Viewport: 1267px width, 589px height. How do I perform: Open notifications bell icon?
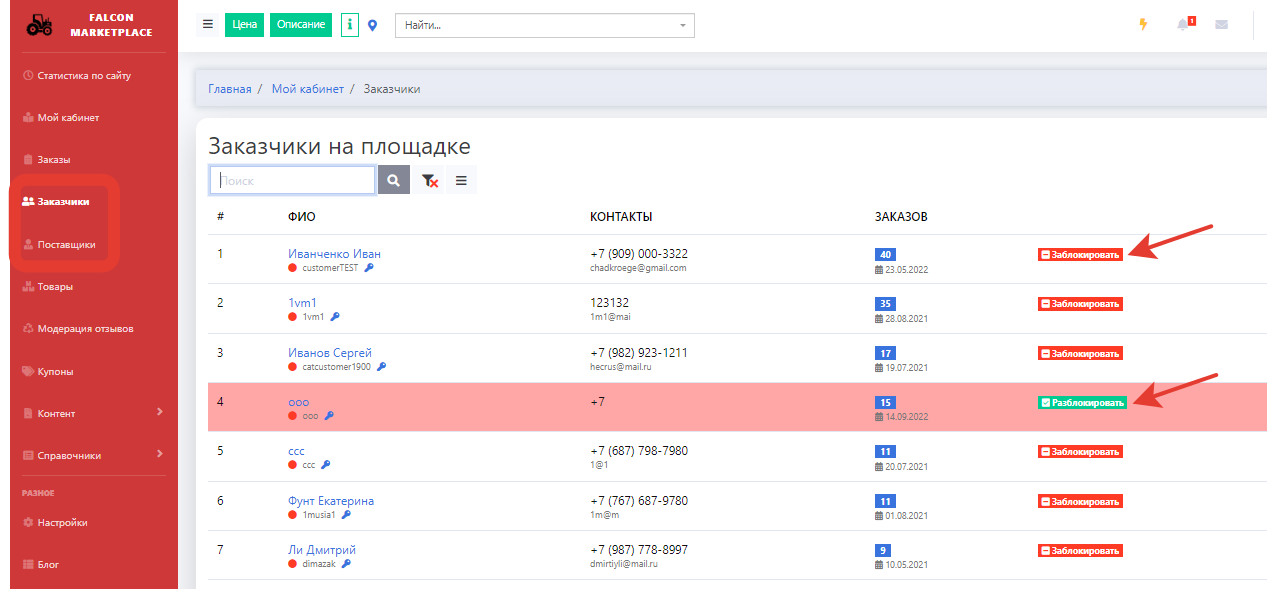(x=1183, y=25)
